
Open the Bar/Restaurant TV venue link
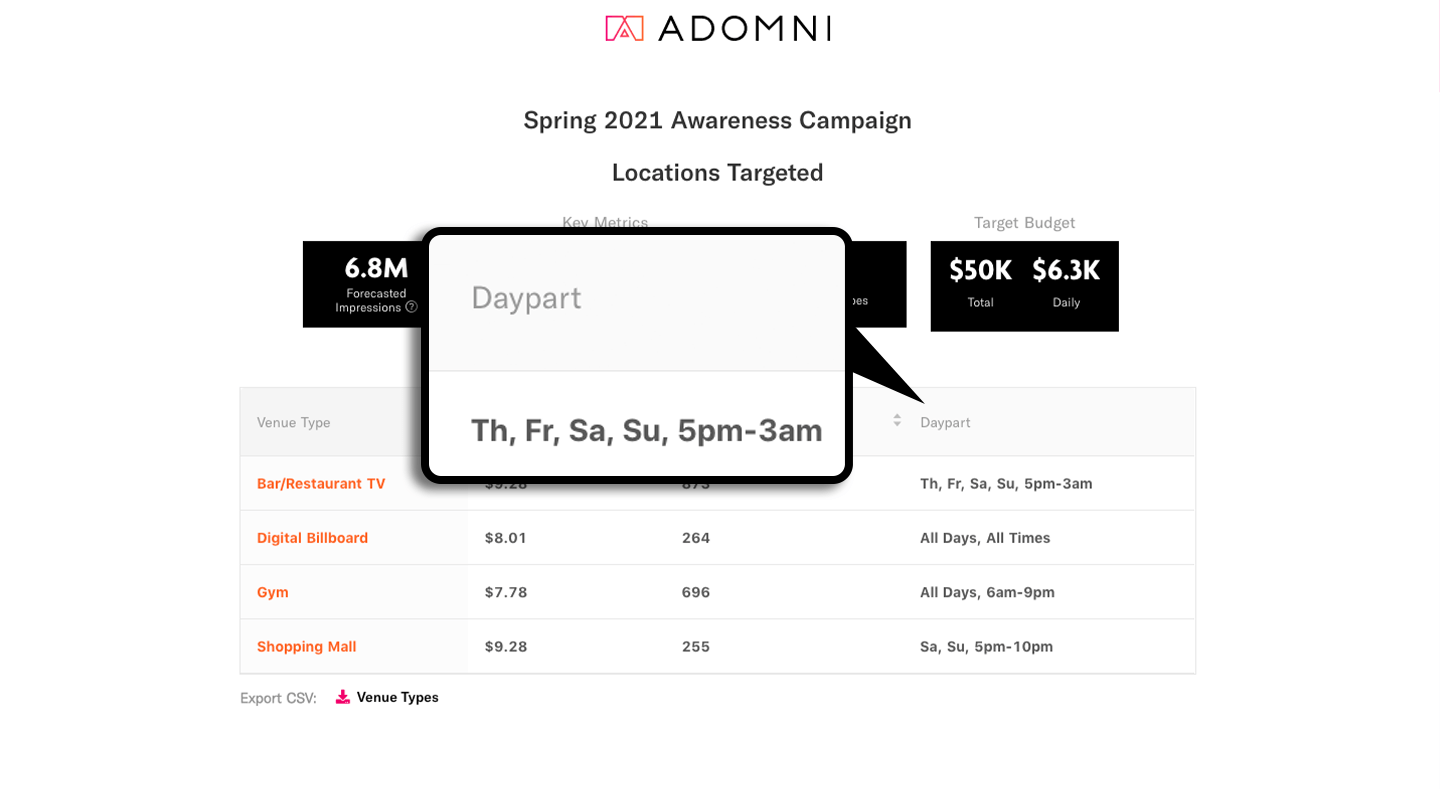tap(321, 484)
